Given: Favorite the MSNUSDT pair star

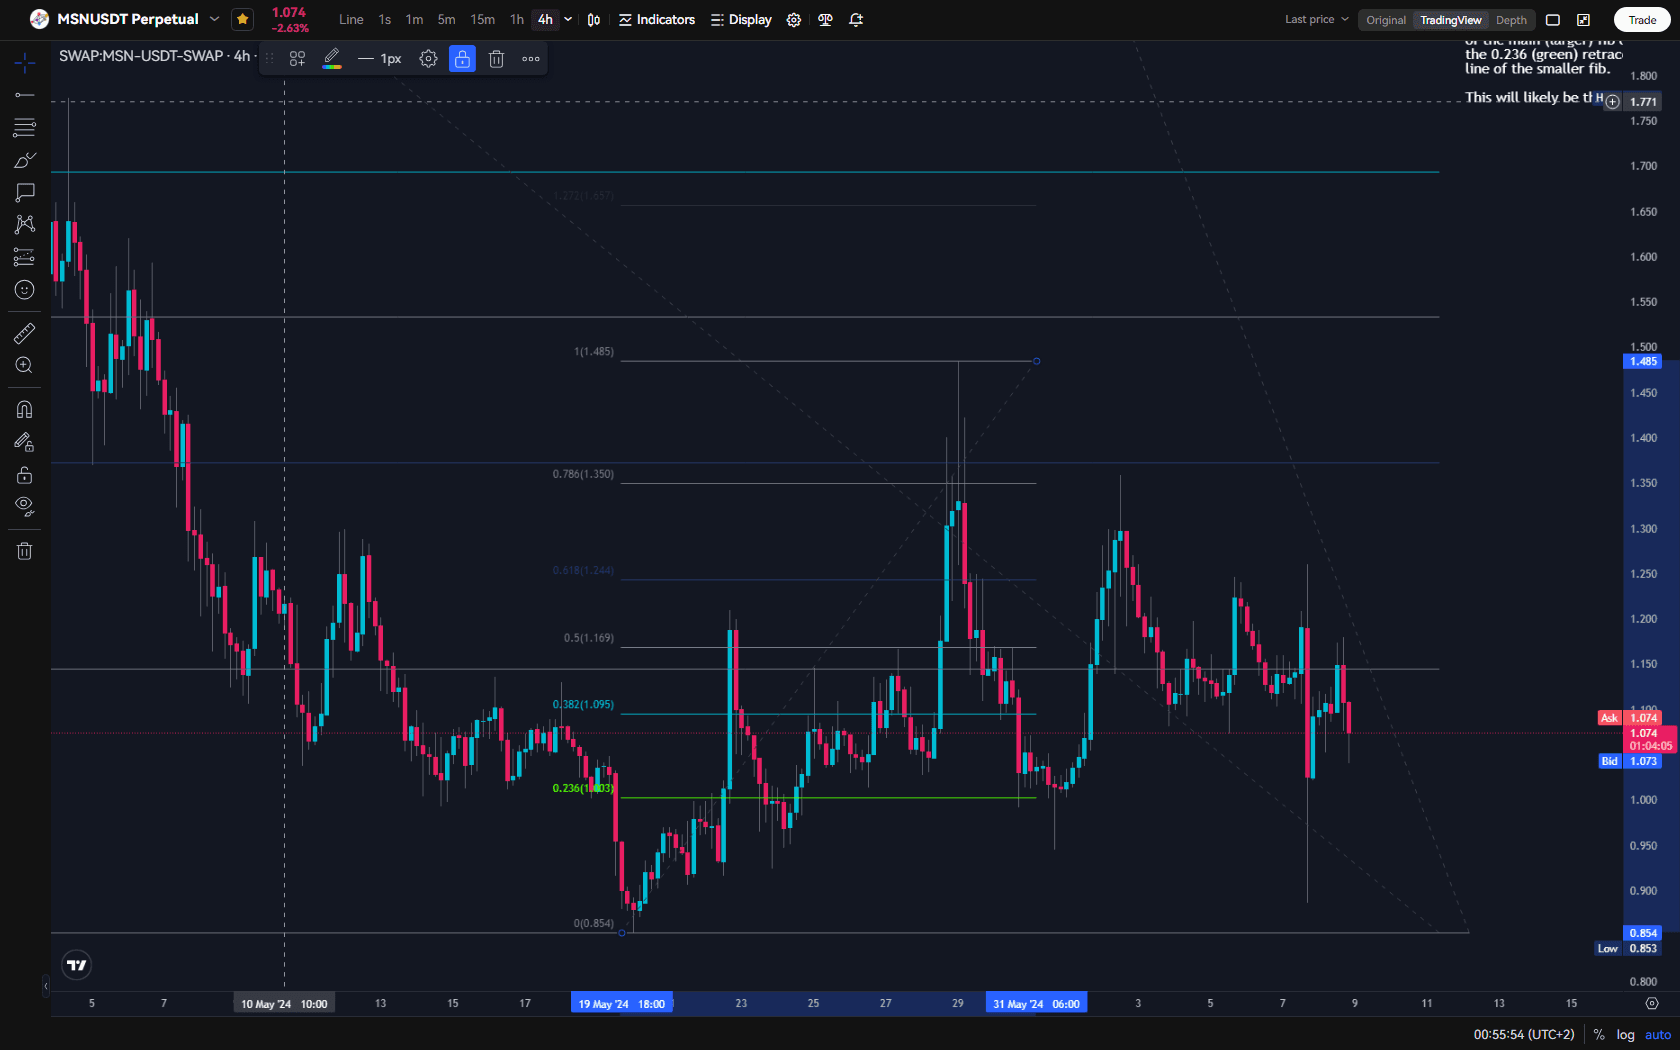Looking at the screenshot, I should pyautogui.click(x=242, y=19).
